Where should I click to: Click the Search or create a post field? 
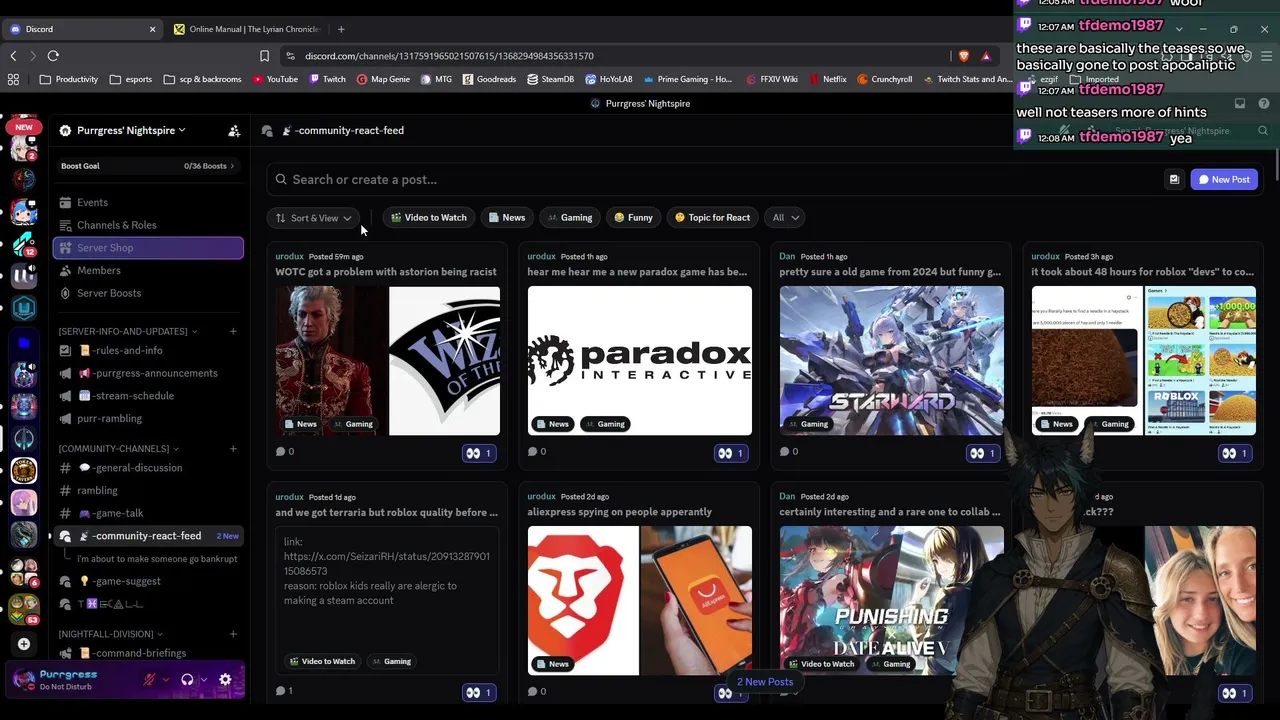pyautogui.click(x=712, y=180)
